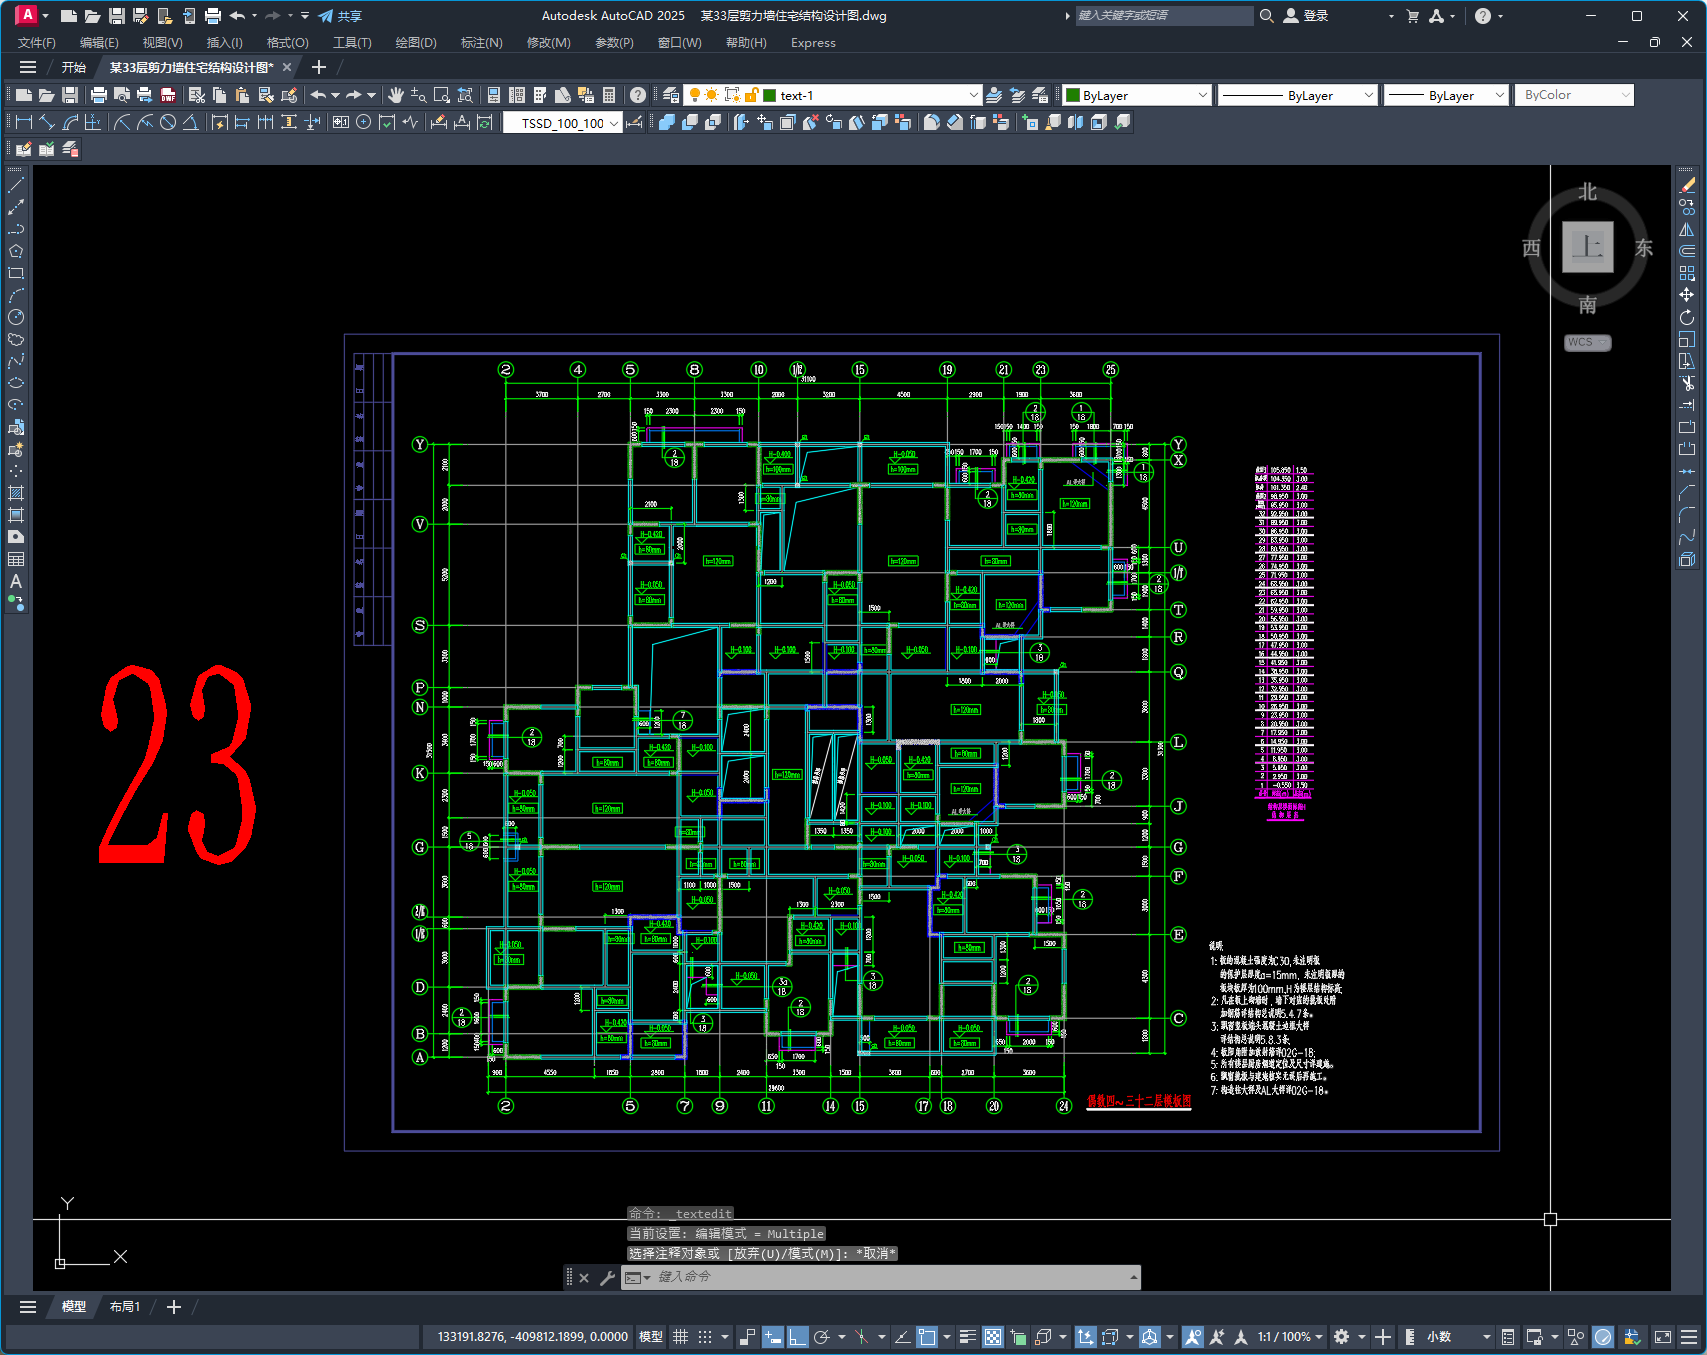
Task: Click the Center Mark dimension icon
Action: pyautogui.click(x=363, y=122)
